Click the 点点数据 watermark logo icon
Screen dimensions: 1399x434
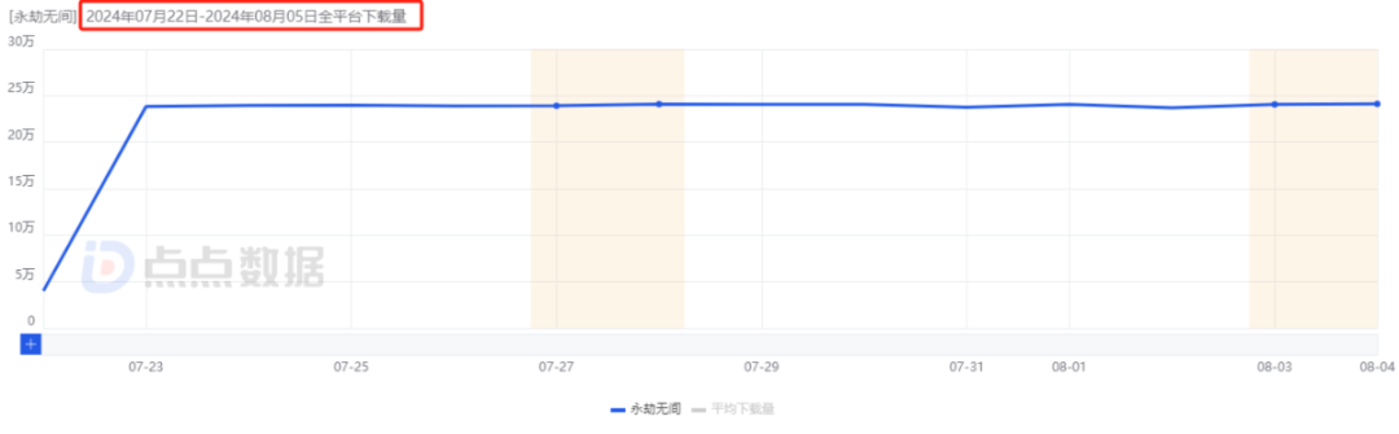pyautogui.click(x=108, y=268)
